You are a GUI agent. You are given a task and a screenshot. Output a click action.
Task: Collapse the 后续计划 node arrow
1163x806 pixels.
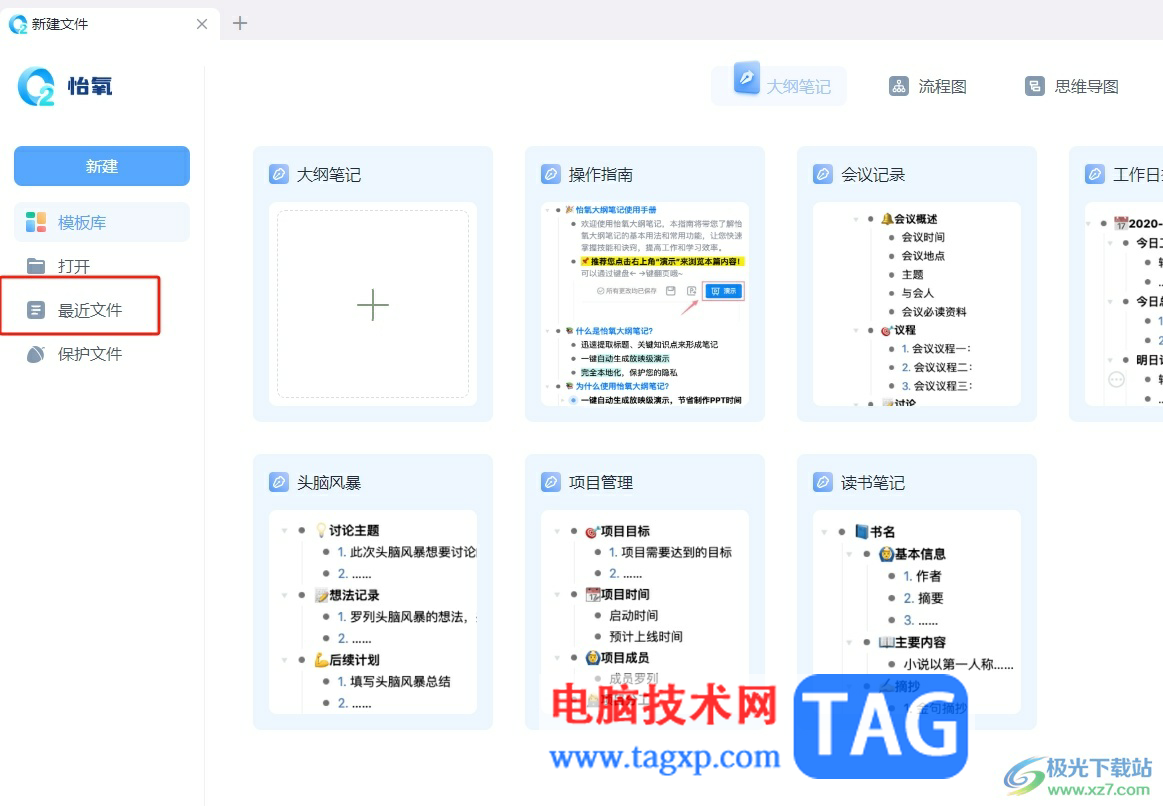click(x=285, y=660)
